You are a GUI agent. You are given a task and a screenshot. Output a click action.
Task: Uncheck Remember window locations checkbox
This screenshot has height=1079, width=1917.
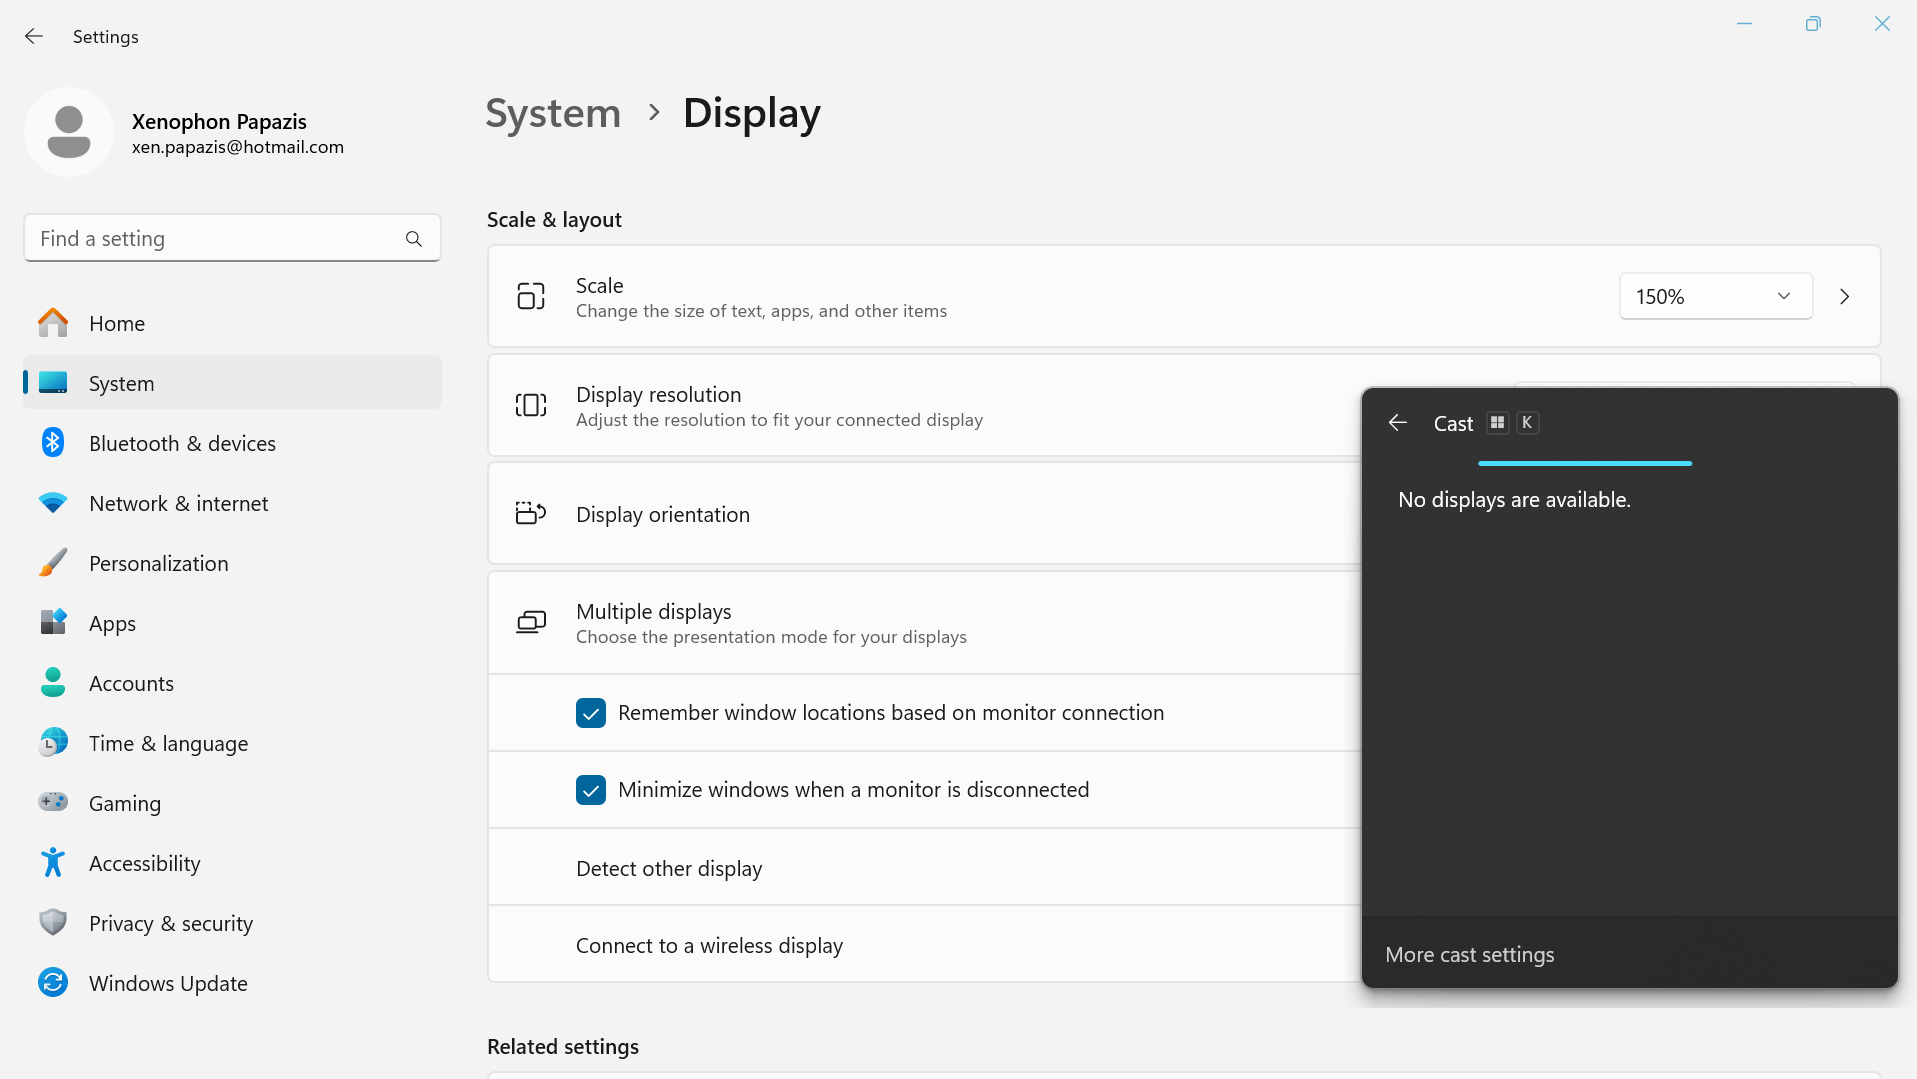(591, 713)
